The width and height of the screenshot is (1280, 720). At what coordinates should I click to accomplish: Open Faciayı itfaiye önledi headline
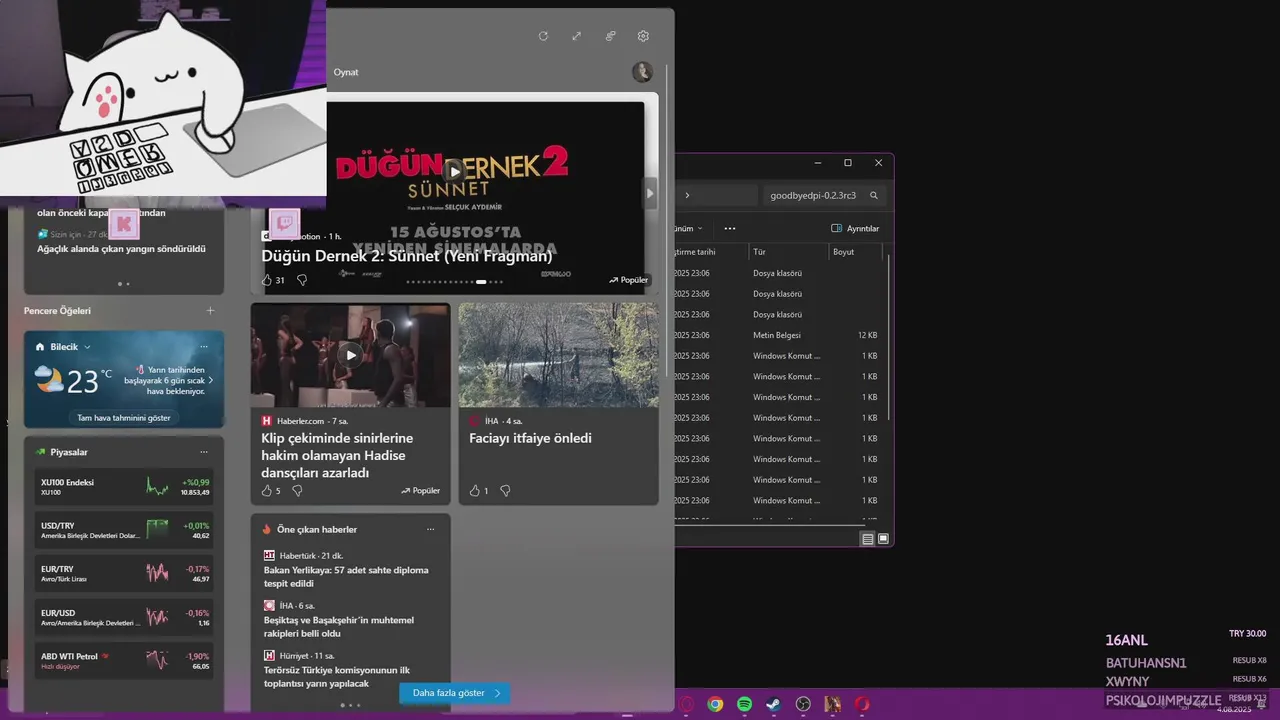530,438
